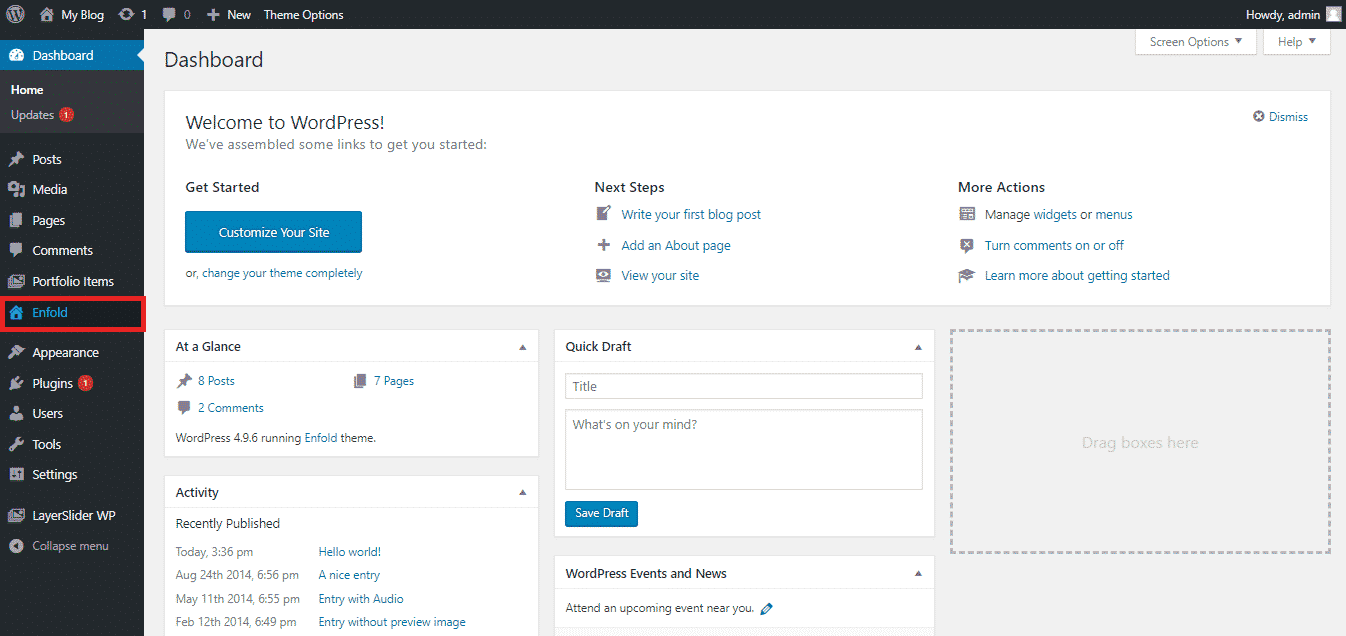Click pencil icon beside Write your first blog post

(603, 214)
